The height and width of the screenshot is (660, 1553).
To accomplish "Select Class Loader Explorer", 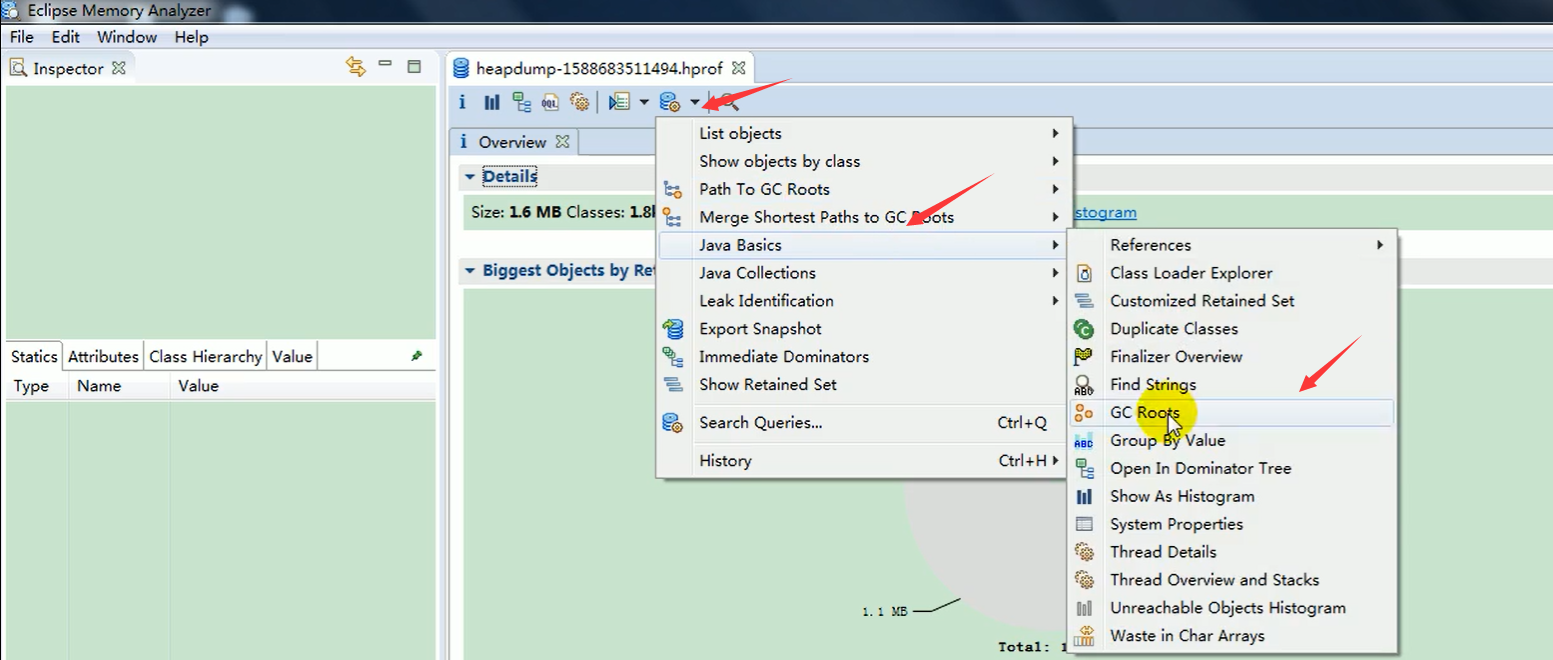I will 1232,273.
